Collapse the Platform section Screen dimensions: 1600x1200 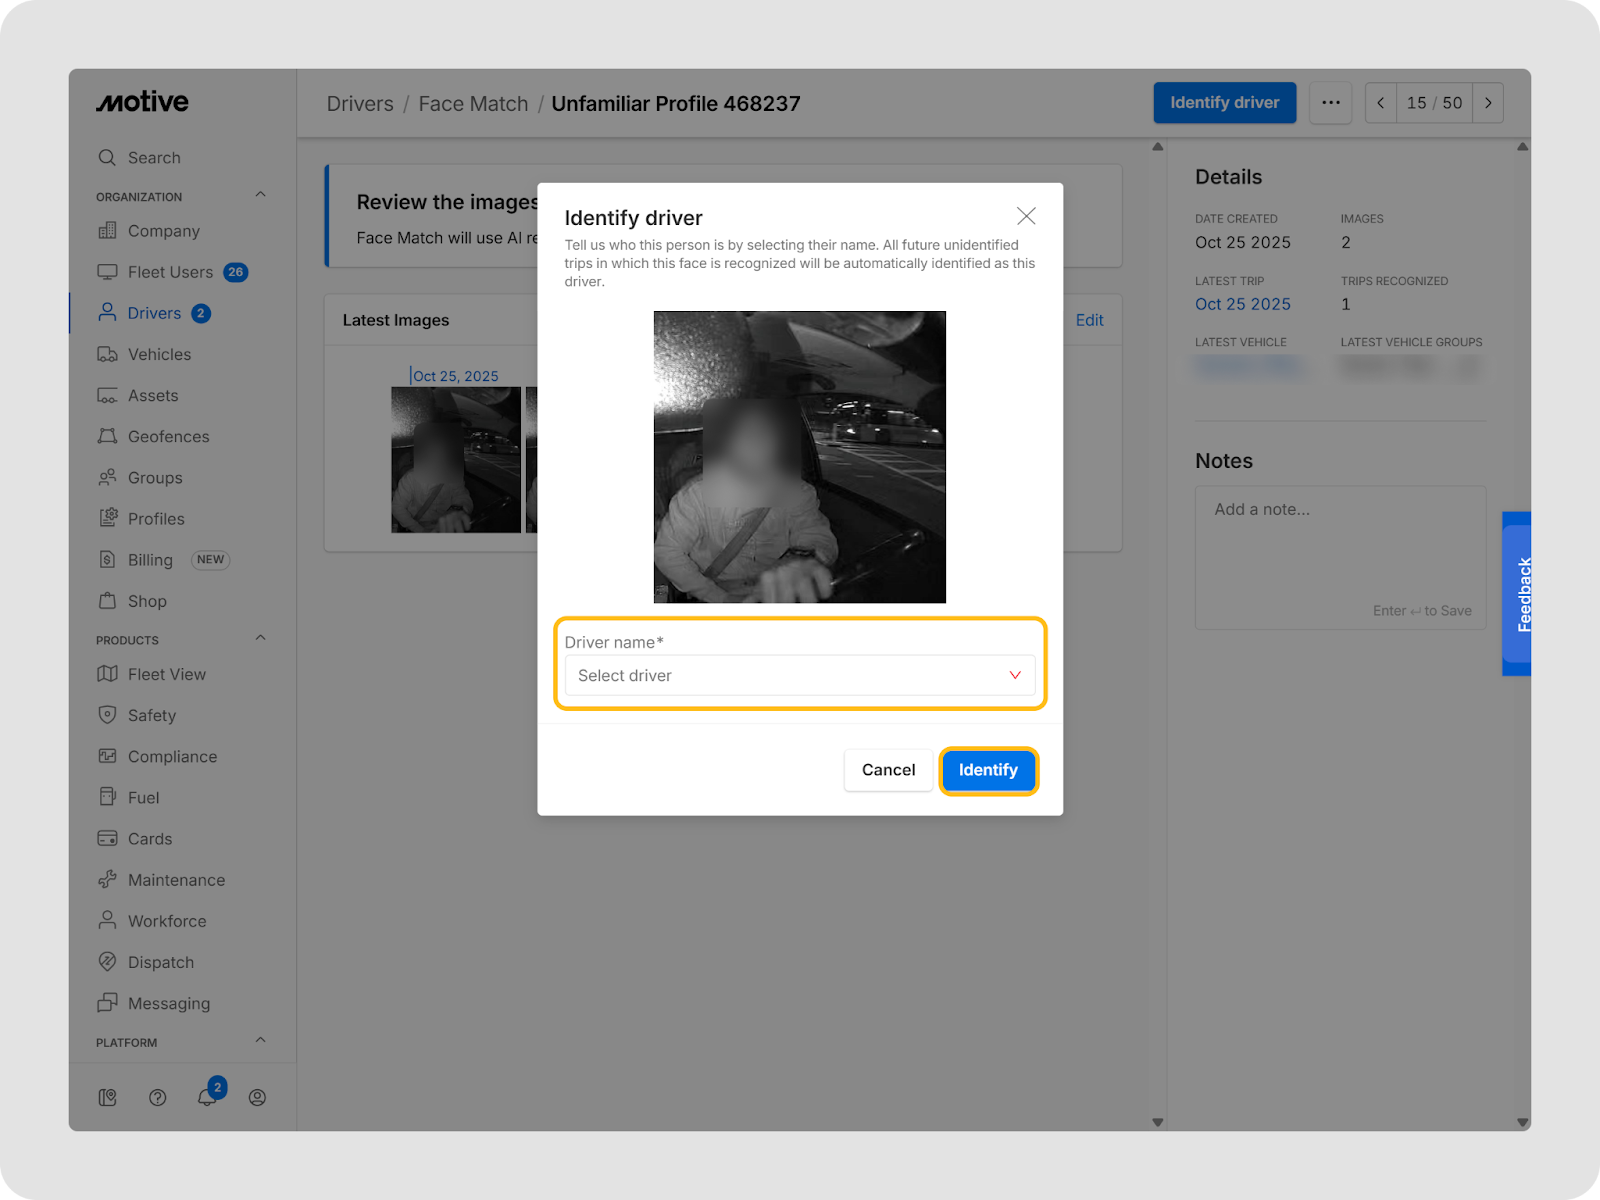261,1041
